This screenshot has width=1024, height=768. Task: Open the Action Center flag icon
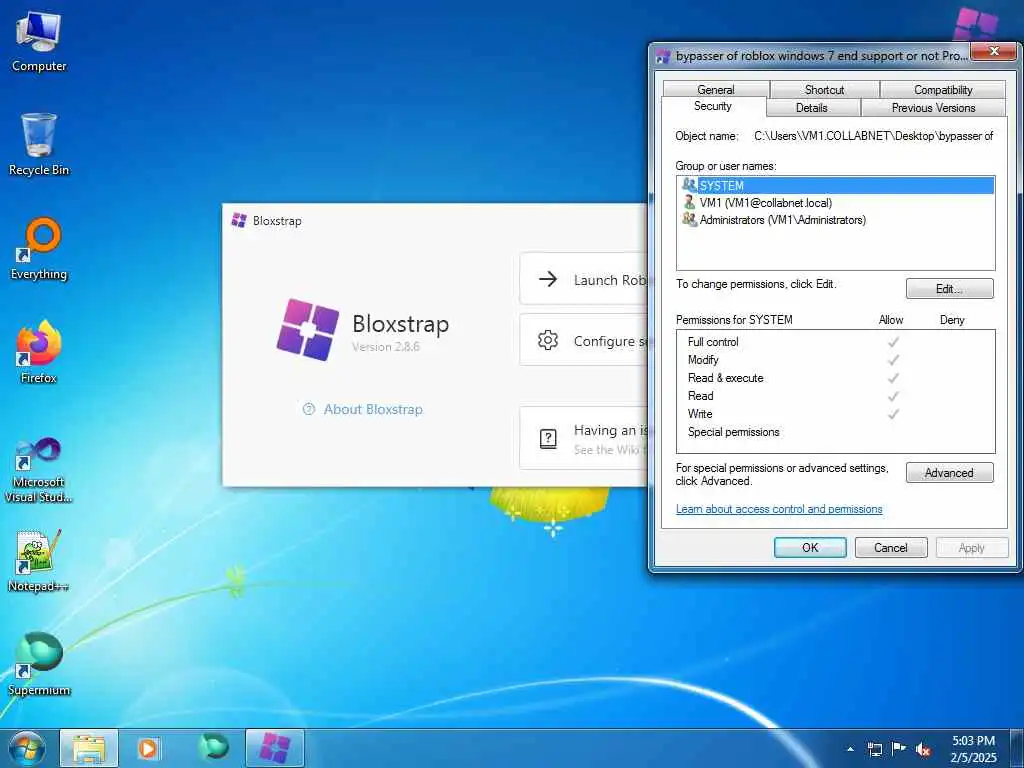pos(899,749)
